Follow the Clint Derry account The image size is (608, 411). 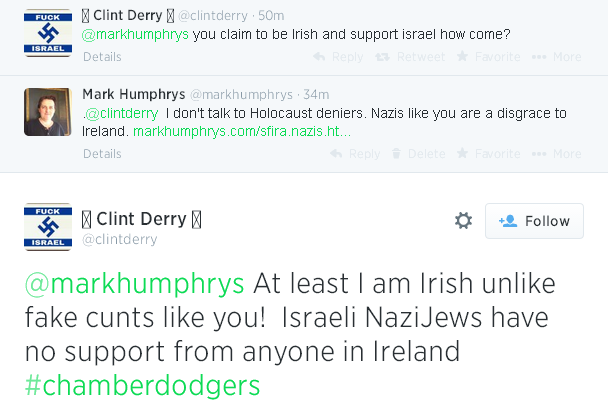pyautogui.click(x=534, y=221)
